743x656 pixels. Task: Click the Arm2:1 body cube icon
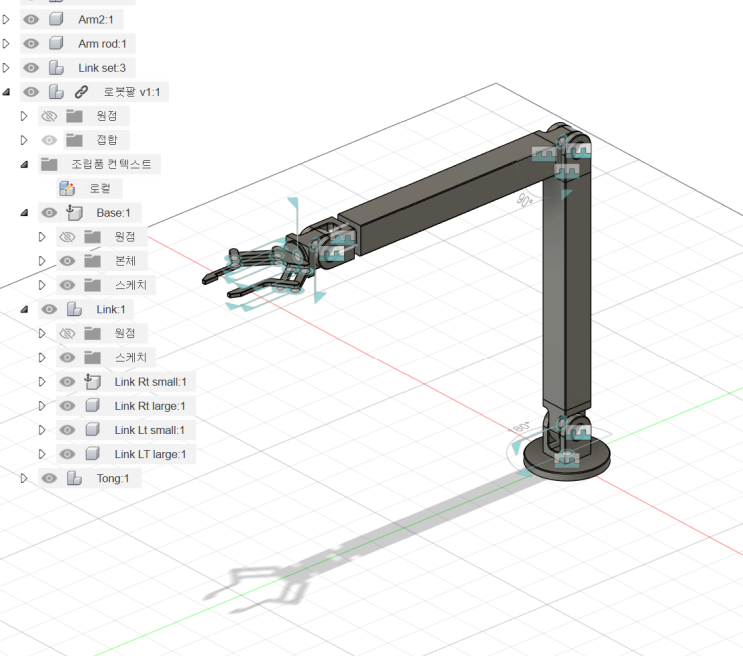tap(56, 19)
